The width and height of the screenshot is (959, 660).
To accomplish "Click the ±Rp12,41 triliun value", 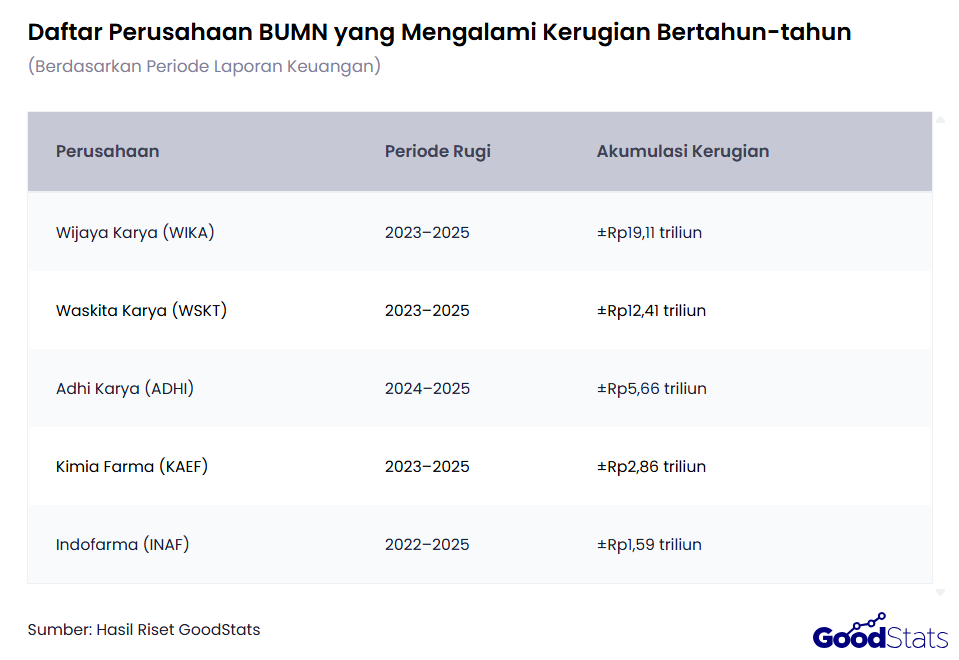I will (x=651, y=311).
